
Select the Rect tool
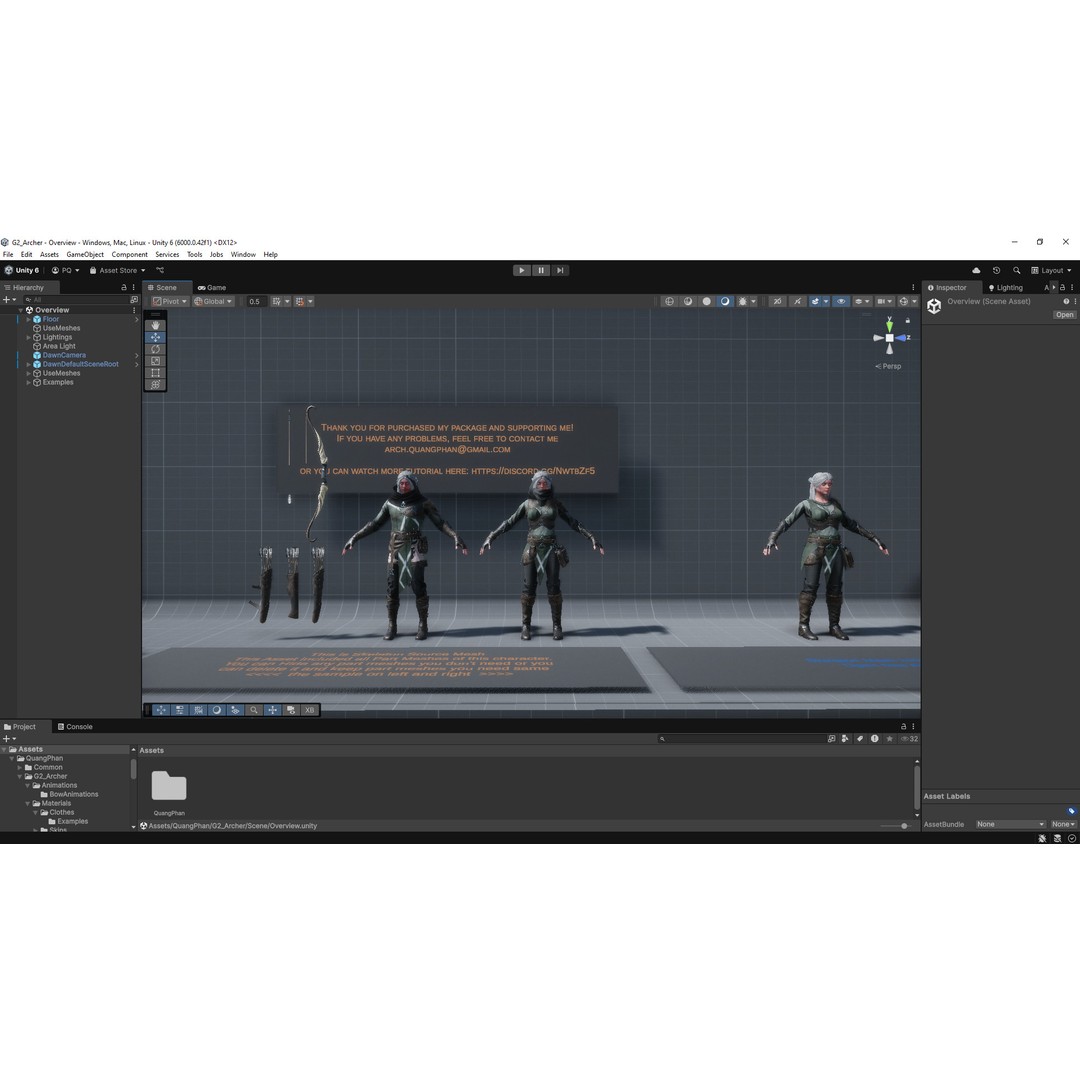[x=155, y=373]
